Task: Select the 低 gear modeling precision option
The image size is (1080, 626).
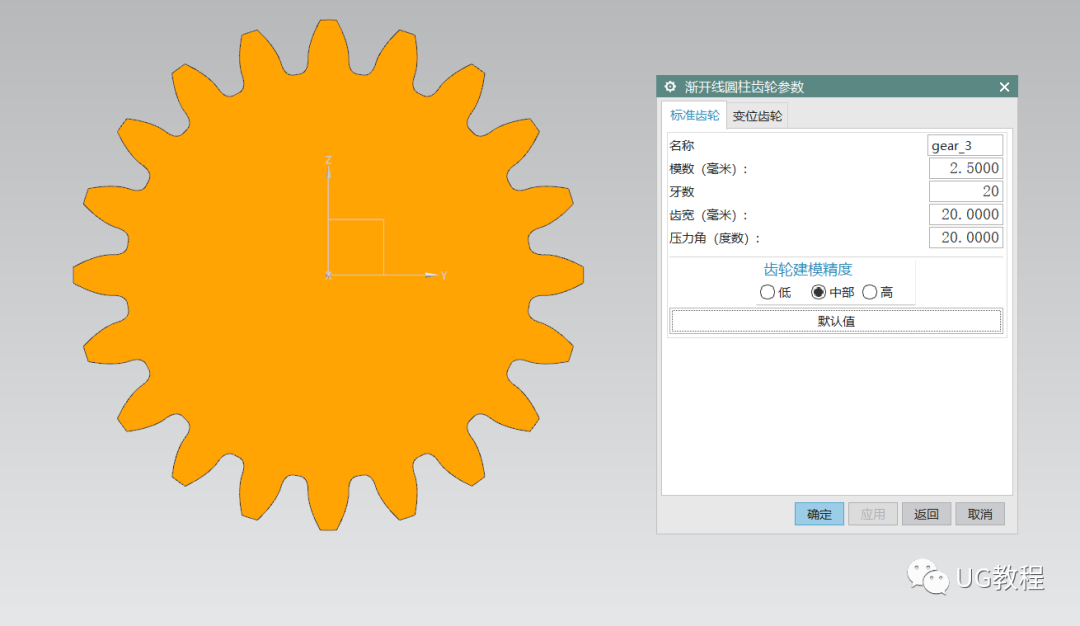Action: (768, 292)
